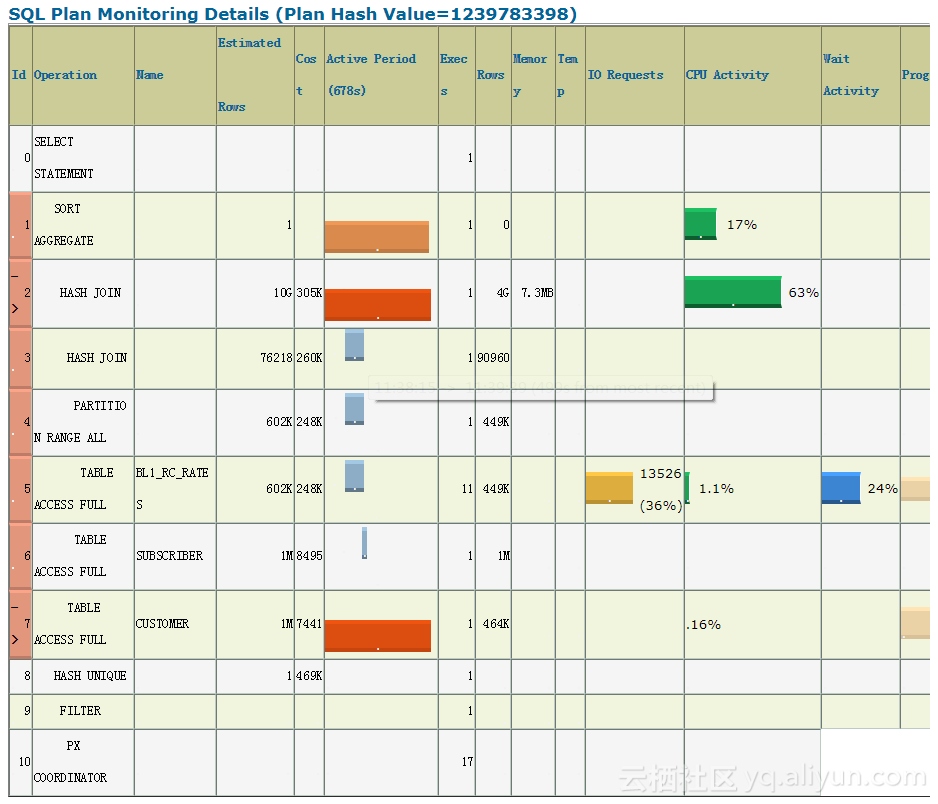The height and width of the screenshot is (804, 938).
Task: Click the 24% wait activity blue bar
Action: (841, 488)
